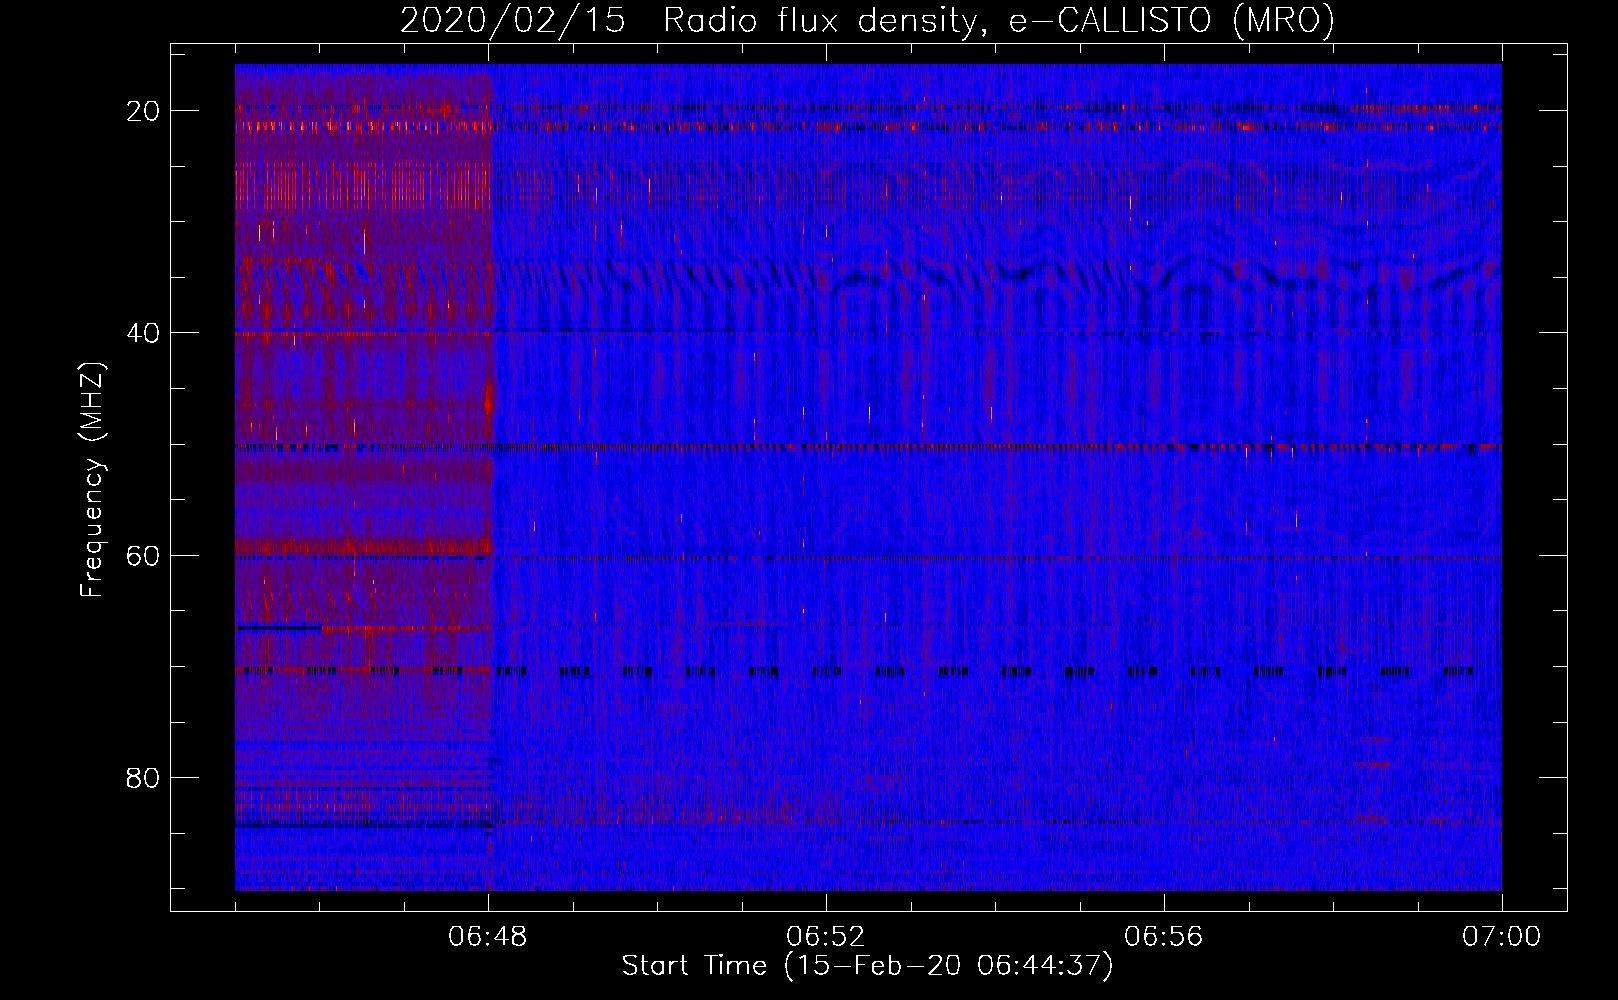Click the '06:48' time tick label
Image resolution: width=1618 pixels, height=1000 pixels.
[x=488, y=937]
